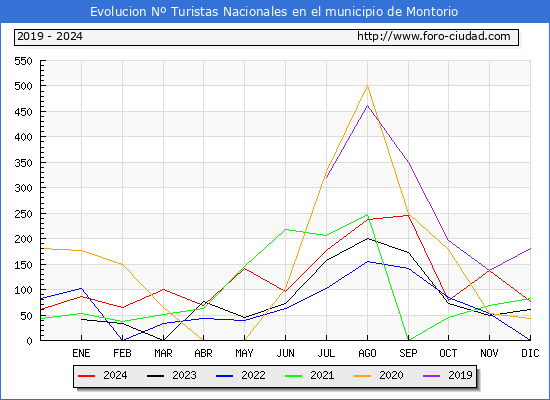Open the http://www.foro-ciudad.com link text
Viewport: 550px width, 400px height.
point(434,36)
